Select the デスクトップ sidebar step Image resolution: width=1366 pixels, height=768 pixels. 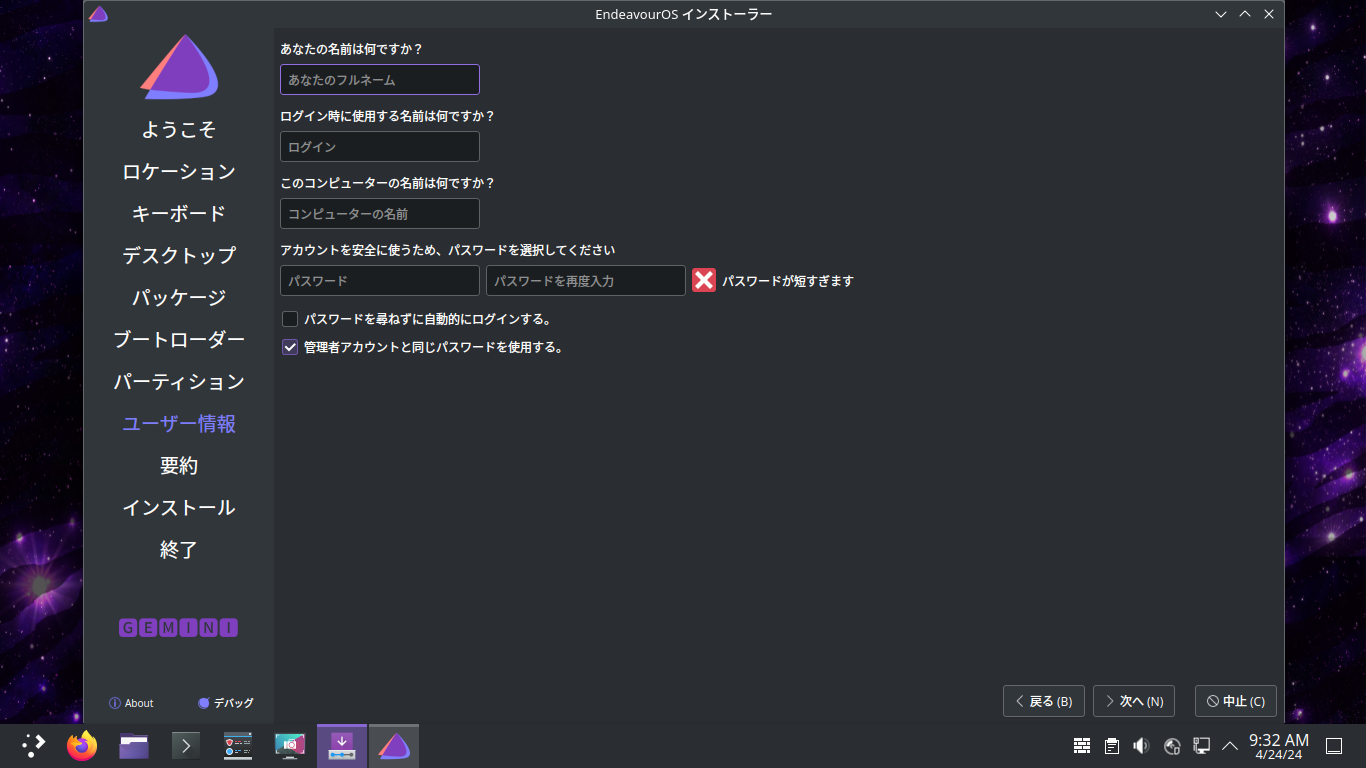(x=179, y=256)
